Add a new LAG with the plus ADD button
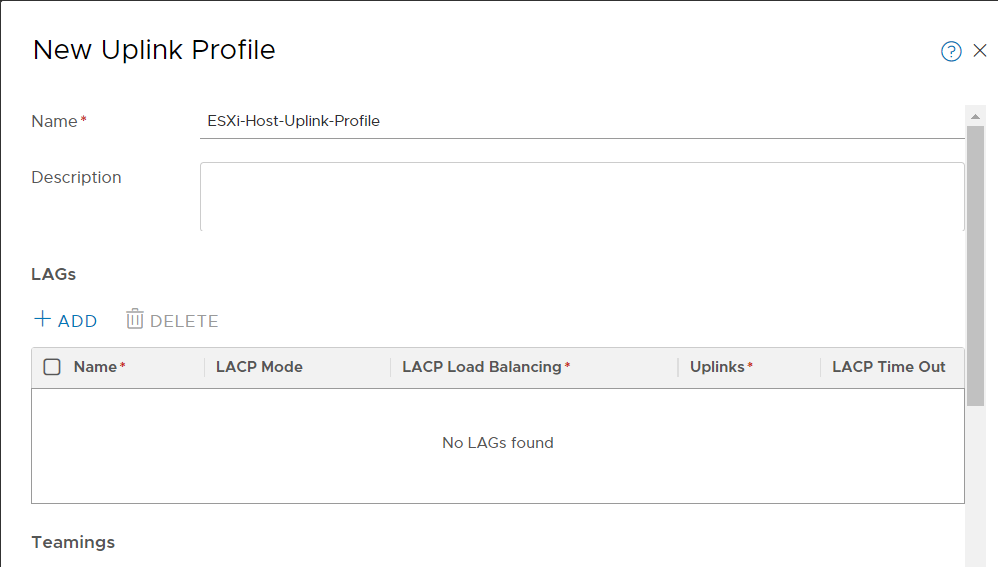Image resolution: width=998 pixels, height=567 pixels. (66, 319)
